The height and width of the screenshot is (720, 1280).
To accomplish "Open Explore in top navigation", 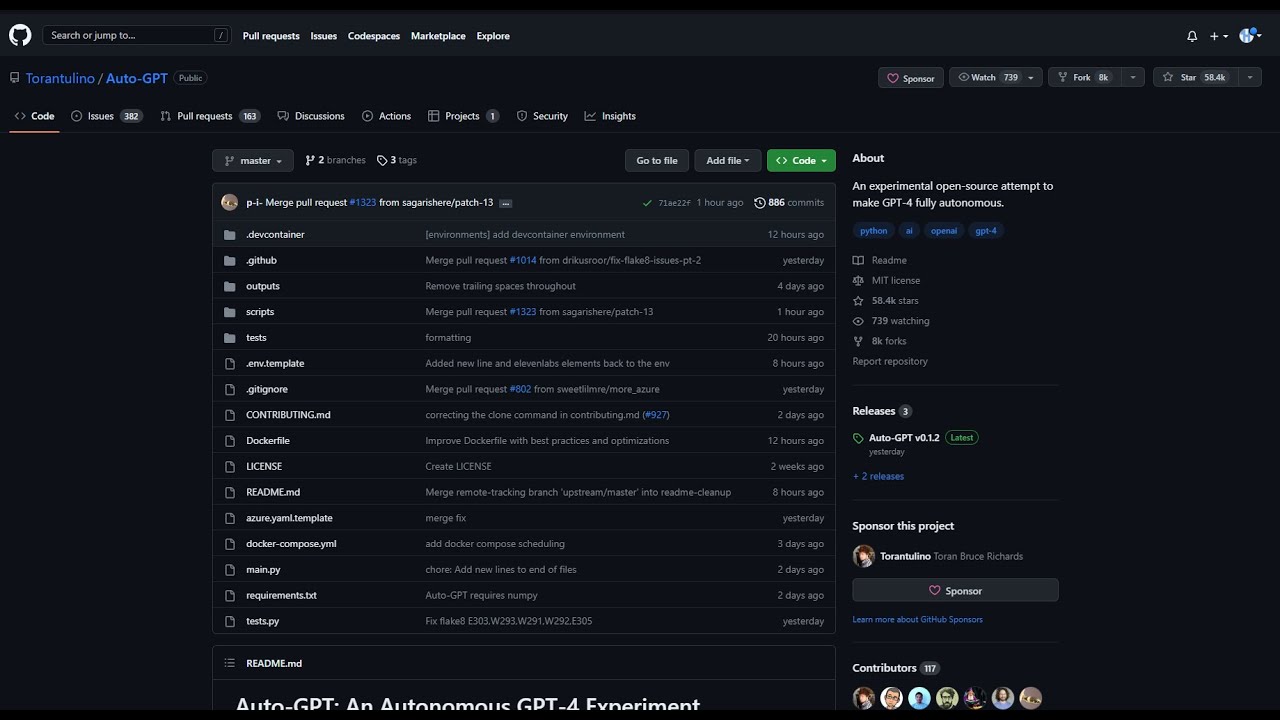I will (x=493, y=36).
